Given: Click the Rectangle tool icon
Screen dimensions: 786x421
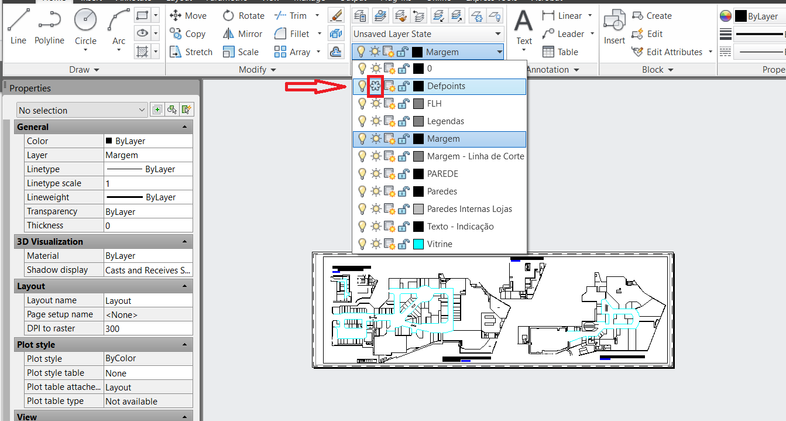Looking at the screenshot, I should (142, 16).
